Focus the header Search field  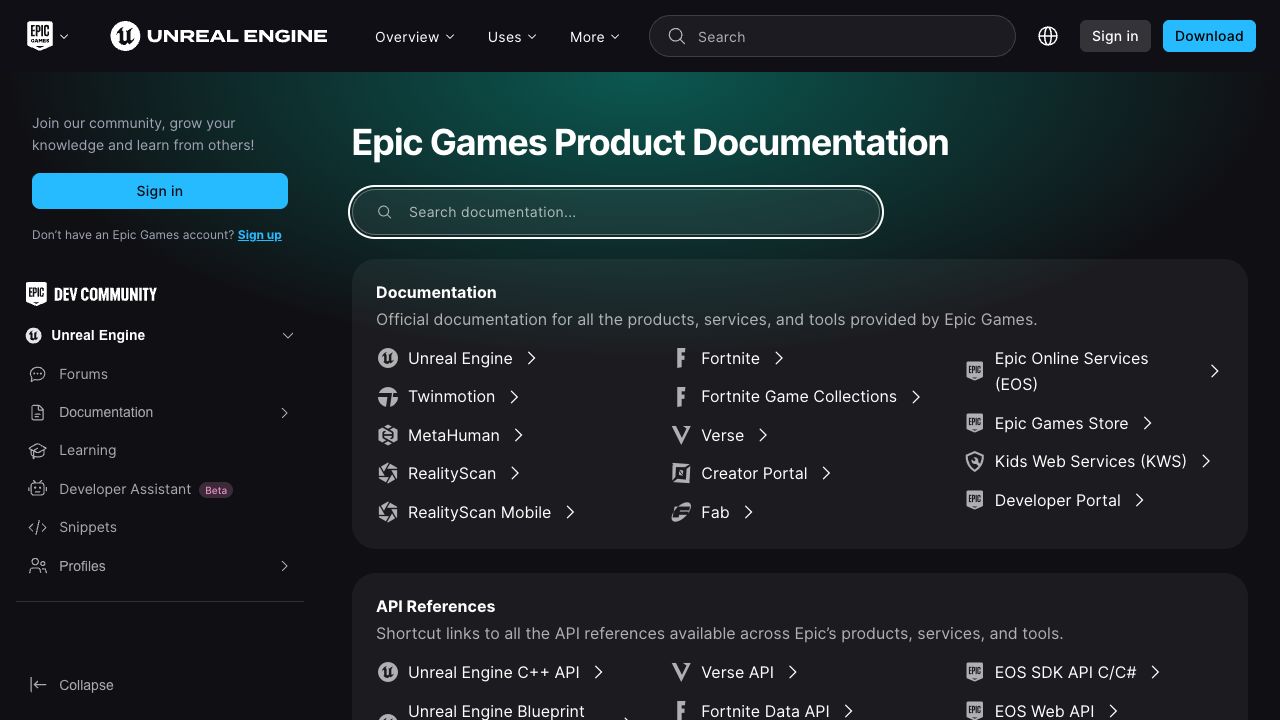click(x=832, y=36)
